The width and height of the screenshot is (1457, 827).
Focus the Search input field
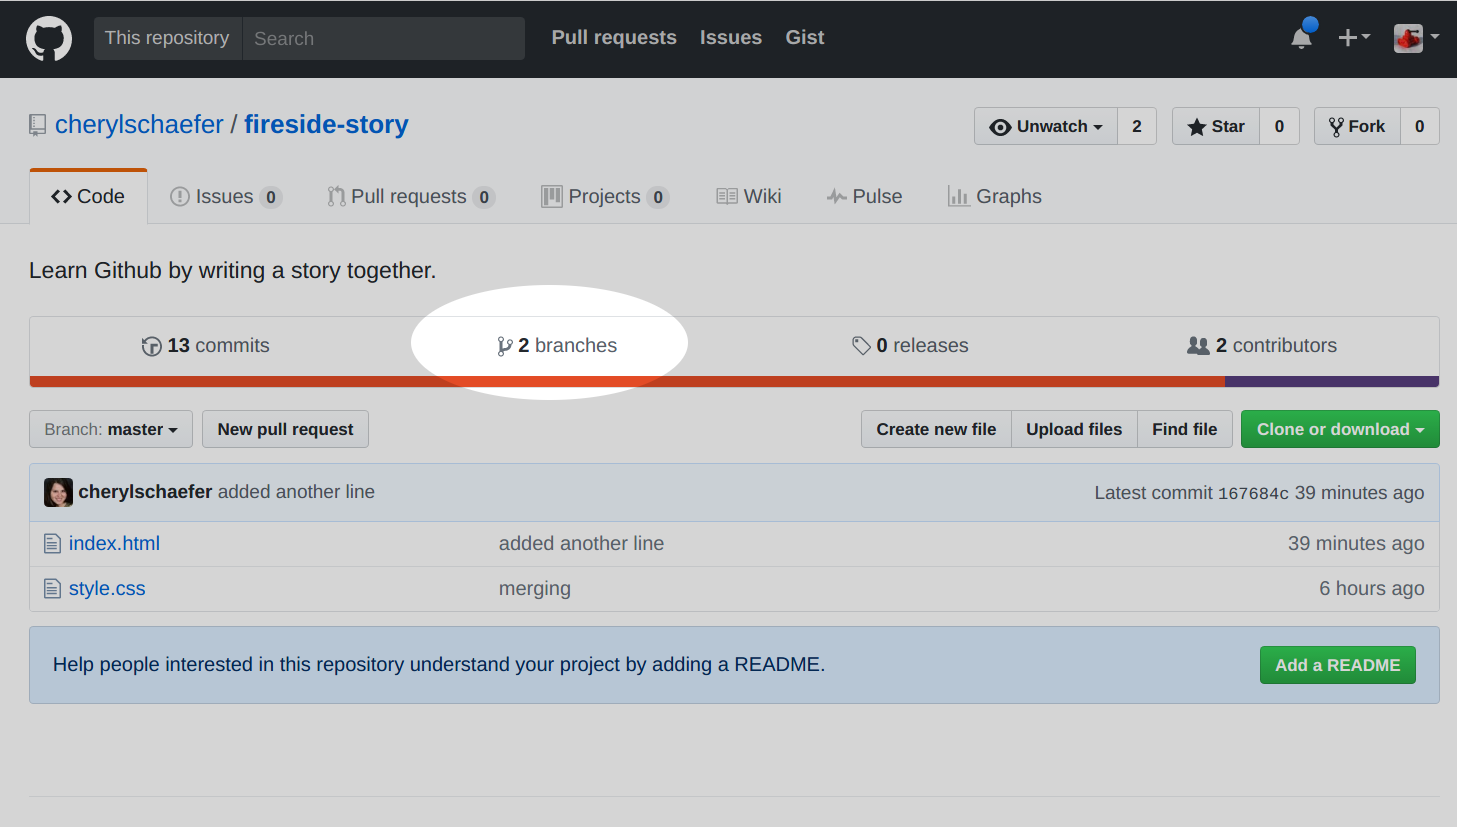[384, 38]
